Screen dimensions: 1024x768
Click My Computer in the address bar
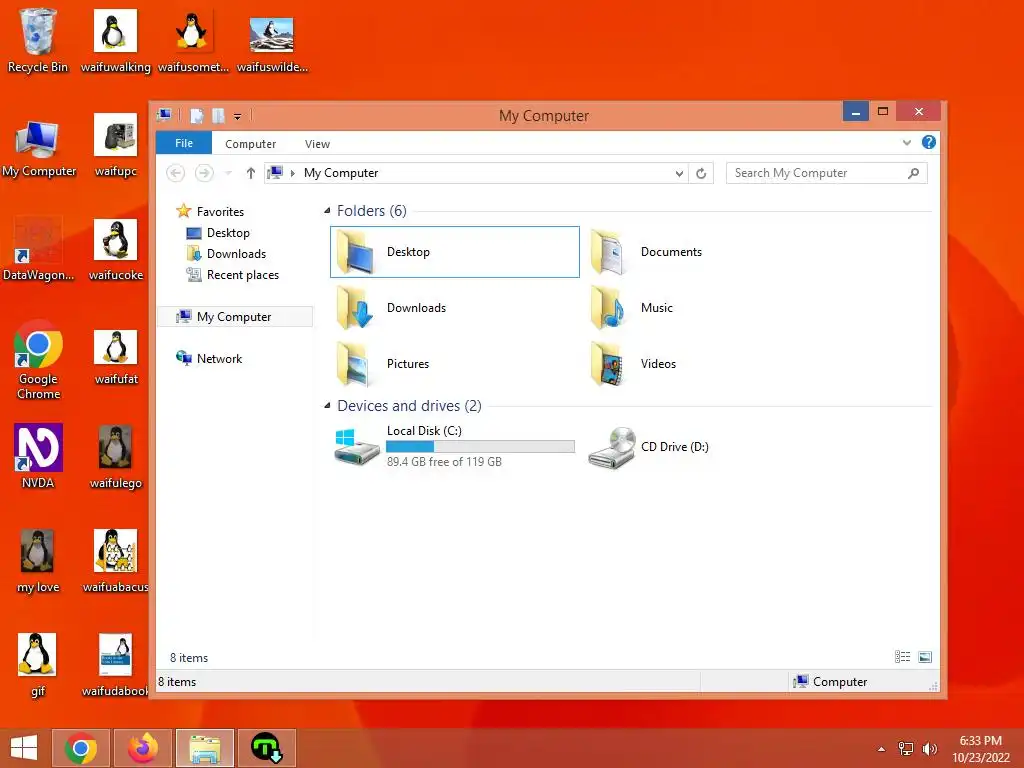click(x=341, y=173)
